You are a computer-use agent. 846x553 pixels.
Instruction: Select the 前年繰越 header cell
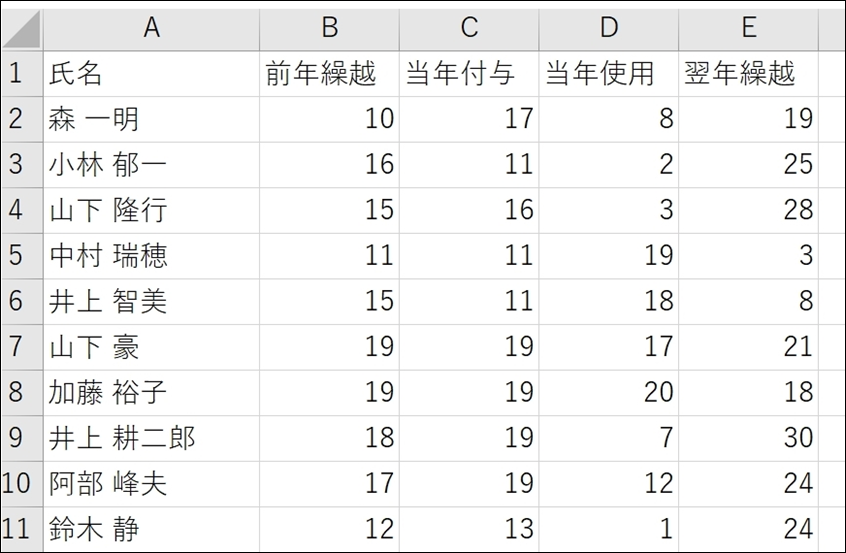[329, 73]
